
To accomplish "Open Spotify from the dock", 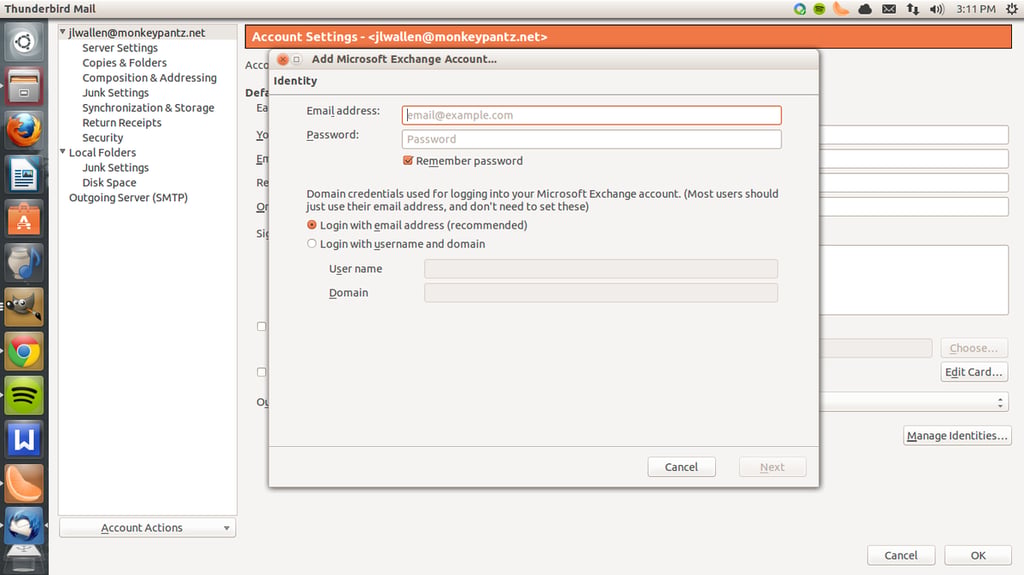I will (x=24, y=395).
